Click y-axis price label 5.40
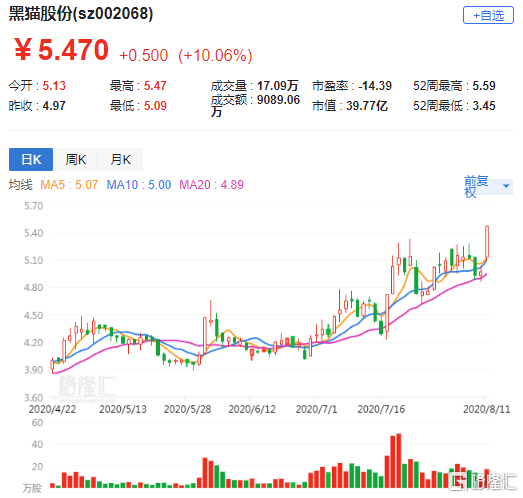 point(34,233)
